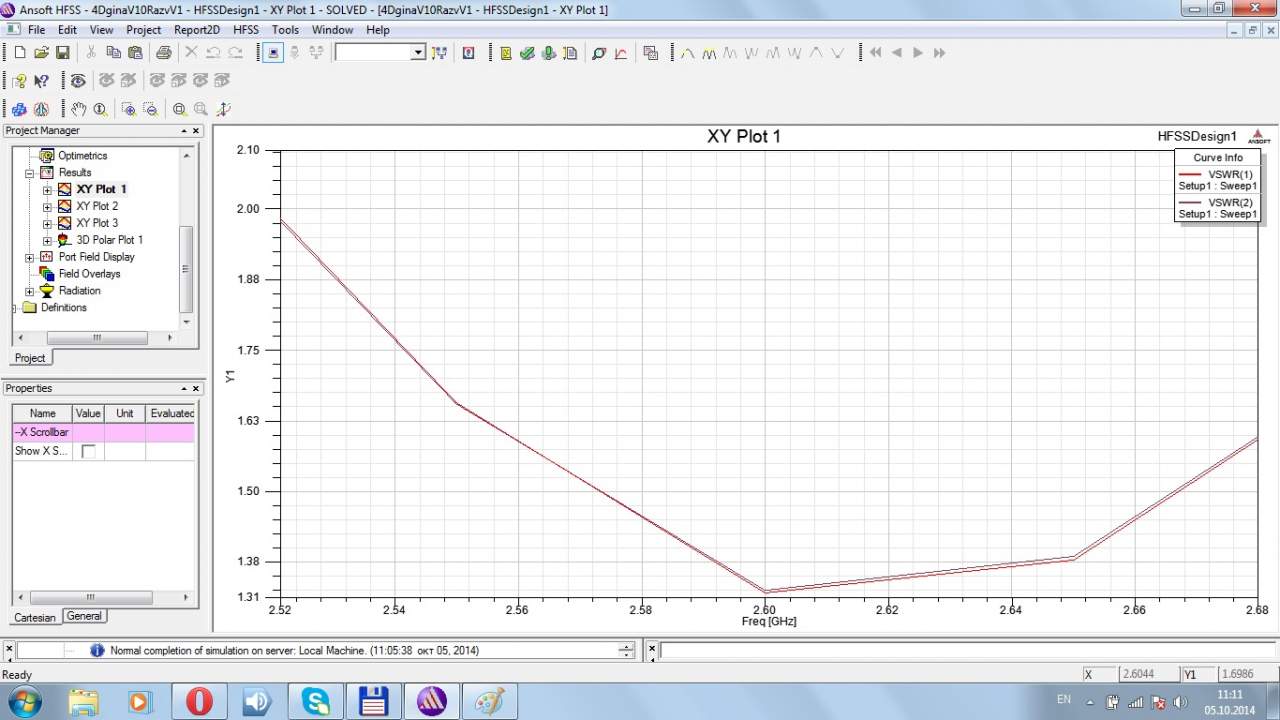
Task: Click the Save project icon
Action: 62,53
